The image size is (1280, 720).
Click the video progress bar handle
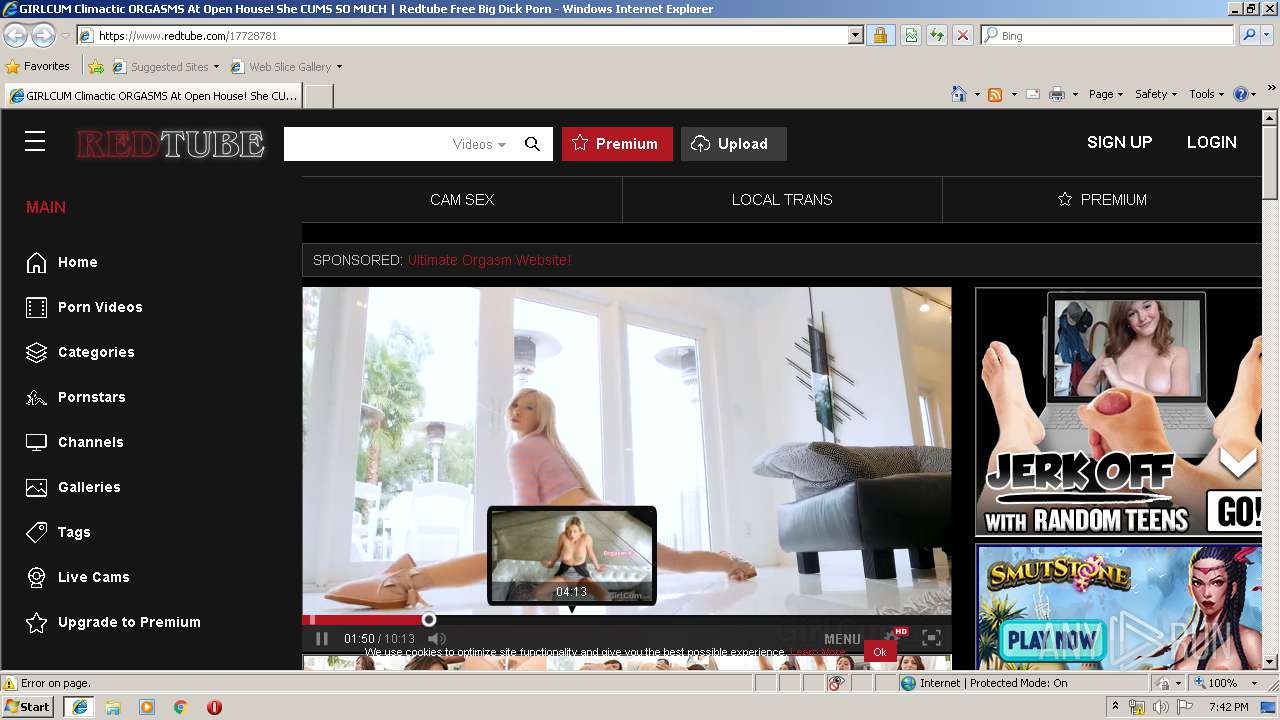click(x=429, y=620)
